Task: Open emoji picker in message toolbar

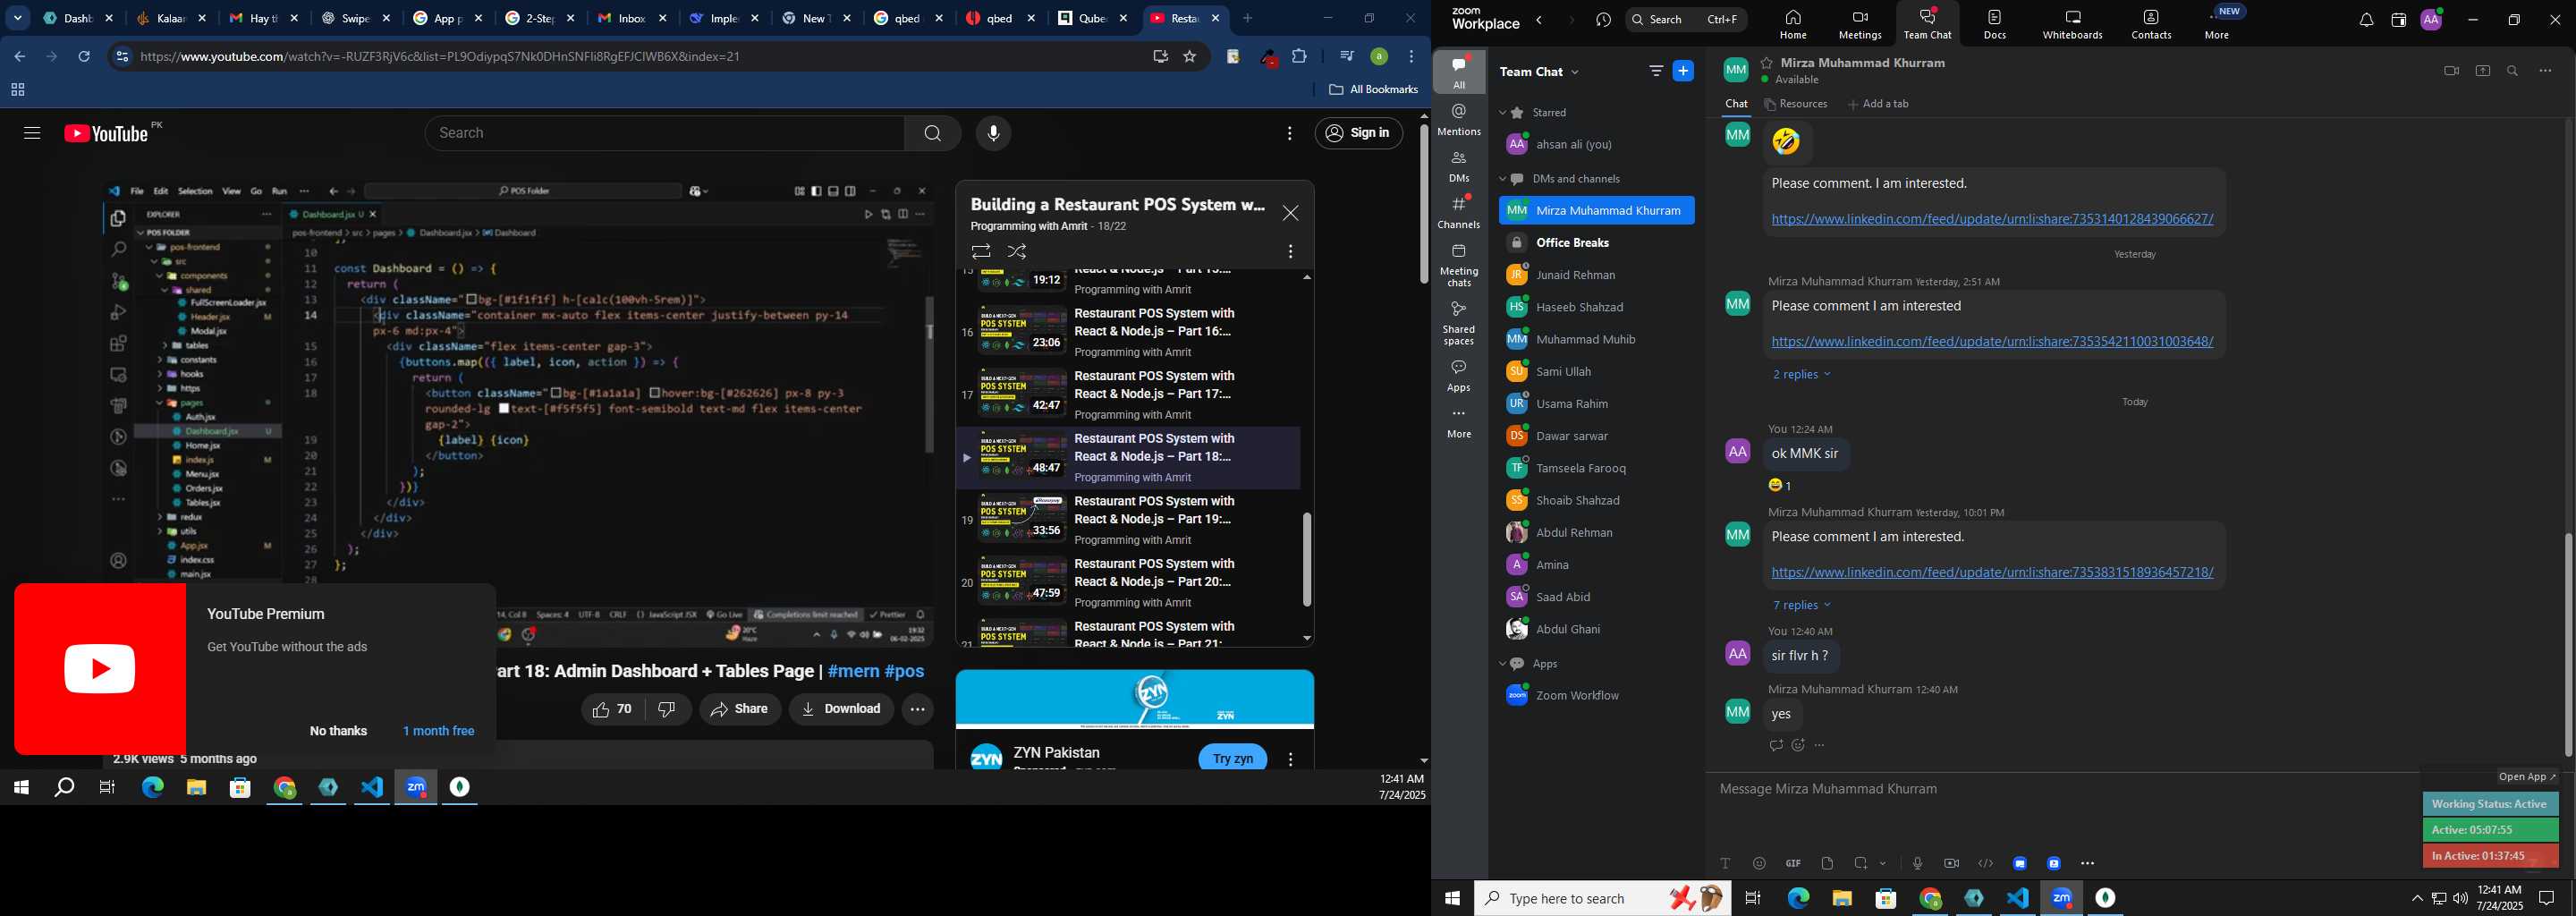Action: pos(1759,863)
